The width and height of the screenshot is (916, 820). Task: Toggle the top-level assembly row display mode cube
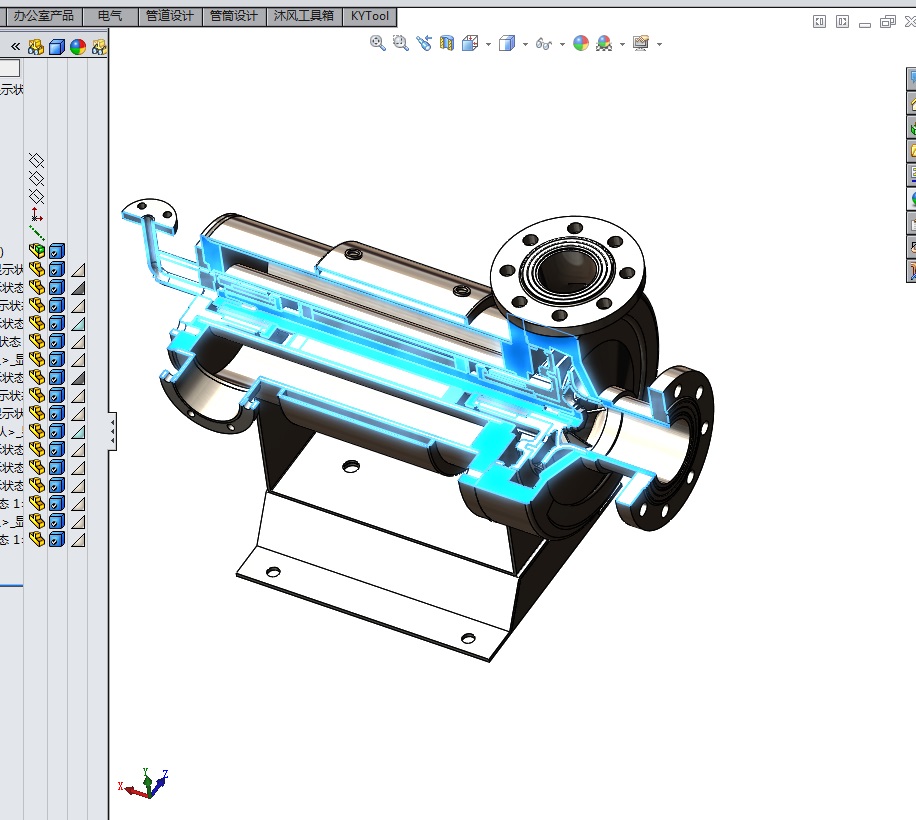[57, 251]
